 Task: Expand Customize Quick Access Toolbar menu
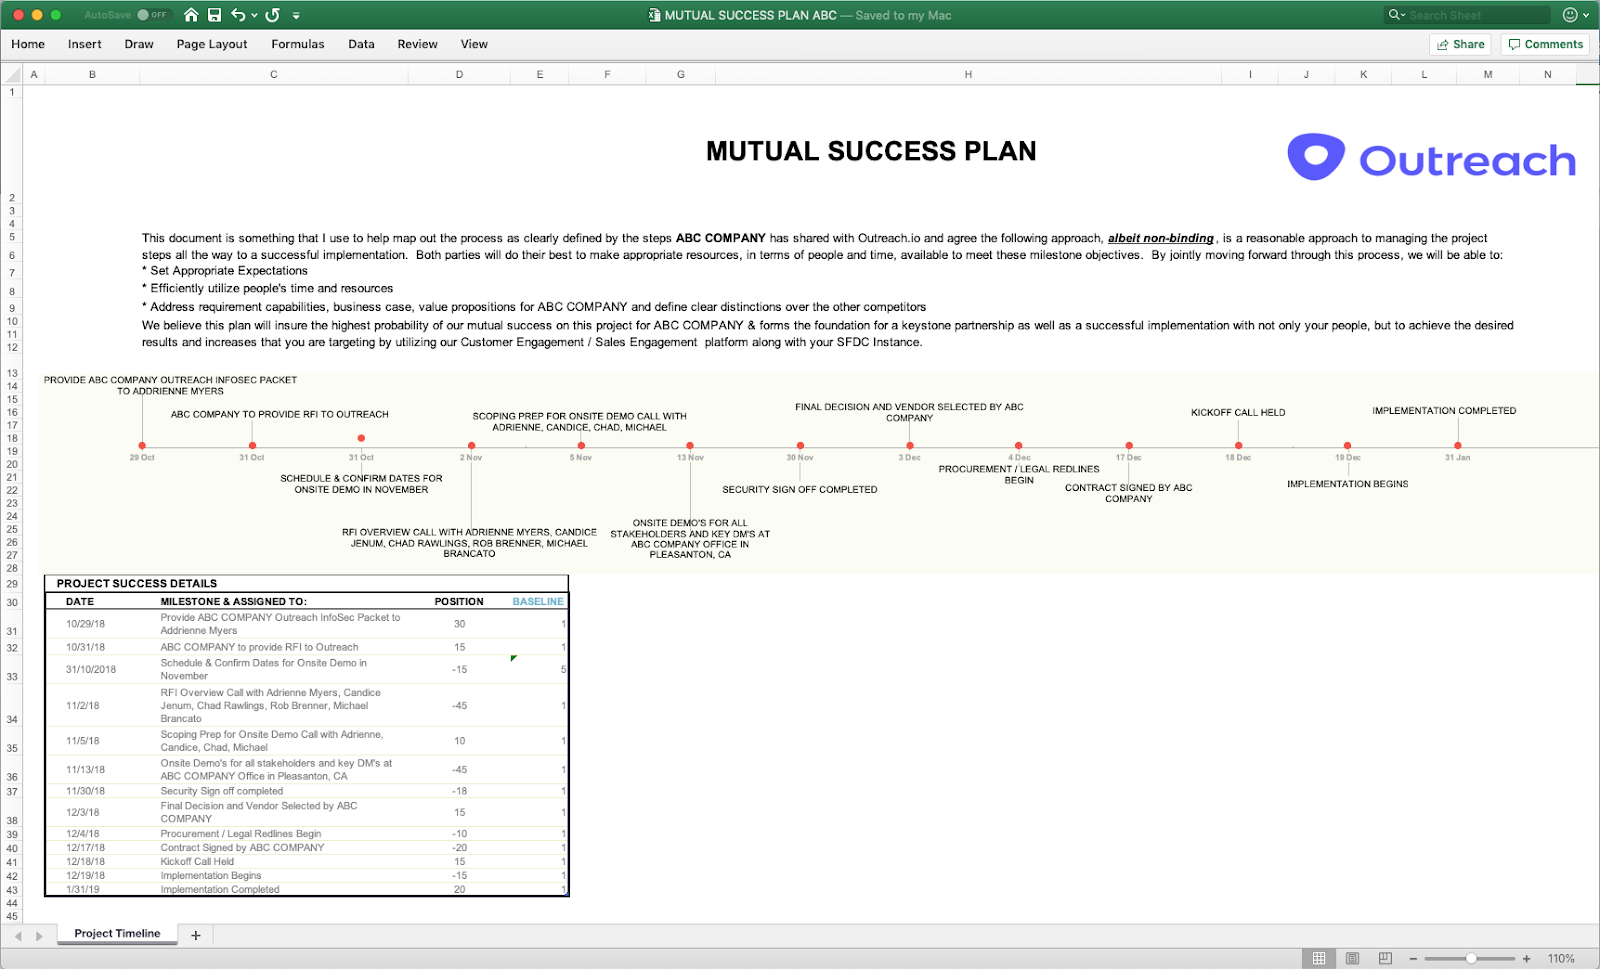pyautogui.click(x=296, y=16)
